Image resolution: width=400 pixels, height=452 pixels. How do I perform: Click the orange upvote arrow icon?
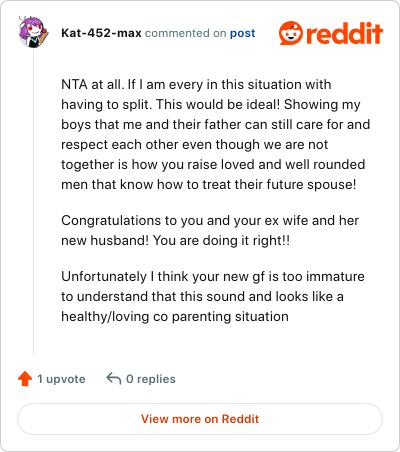pos(25,379)
